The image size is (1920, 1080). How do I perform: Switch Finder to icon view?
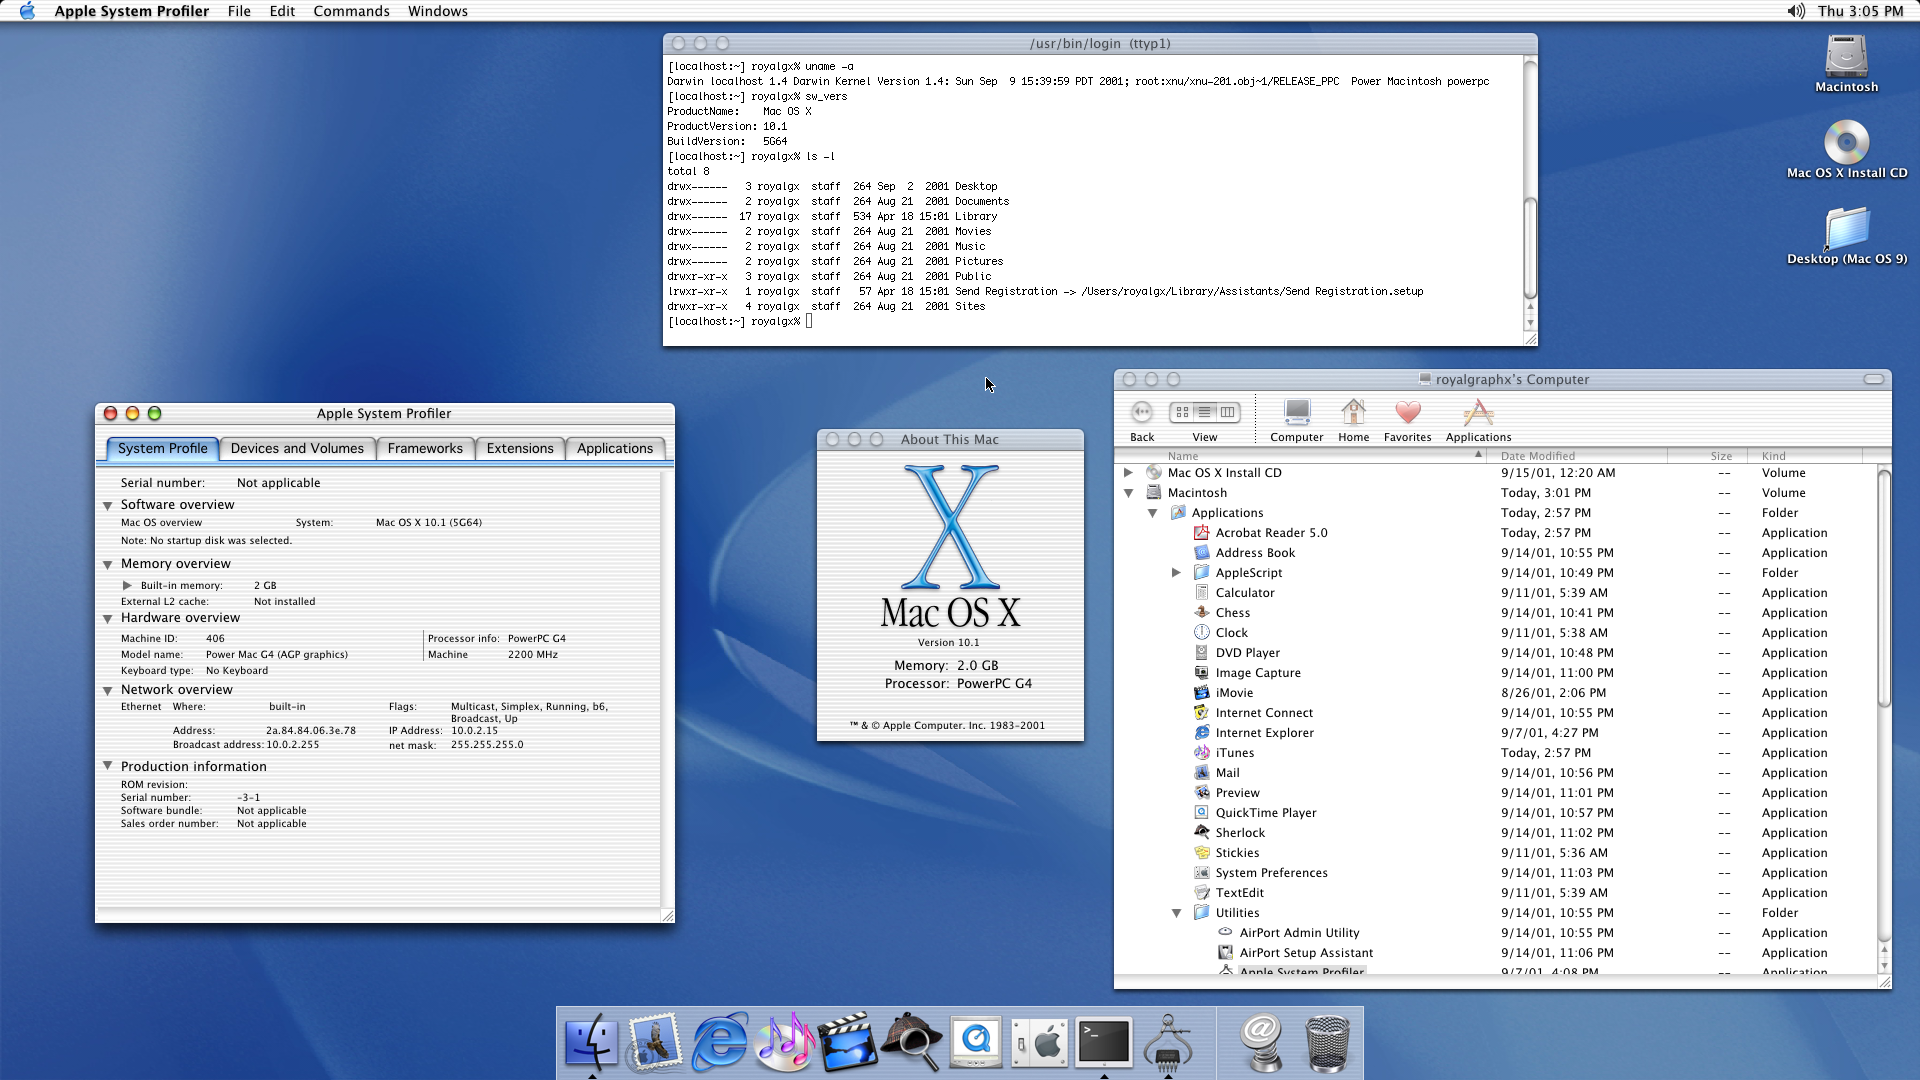click(x=1182, y=412)
